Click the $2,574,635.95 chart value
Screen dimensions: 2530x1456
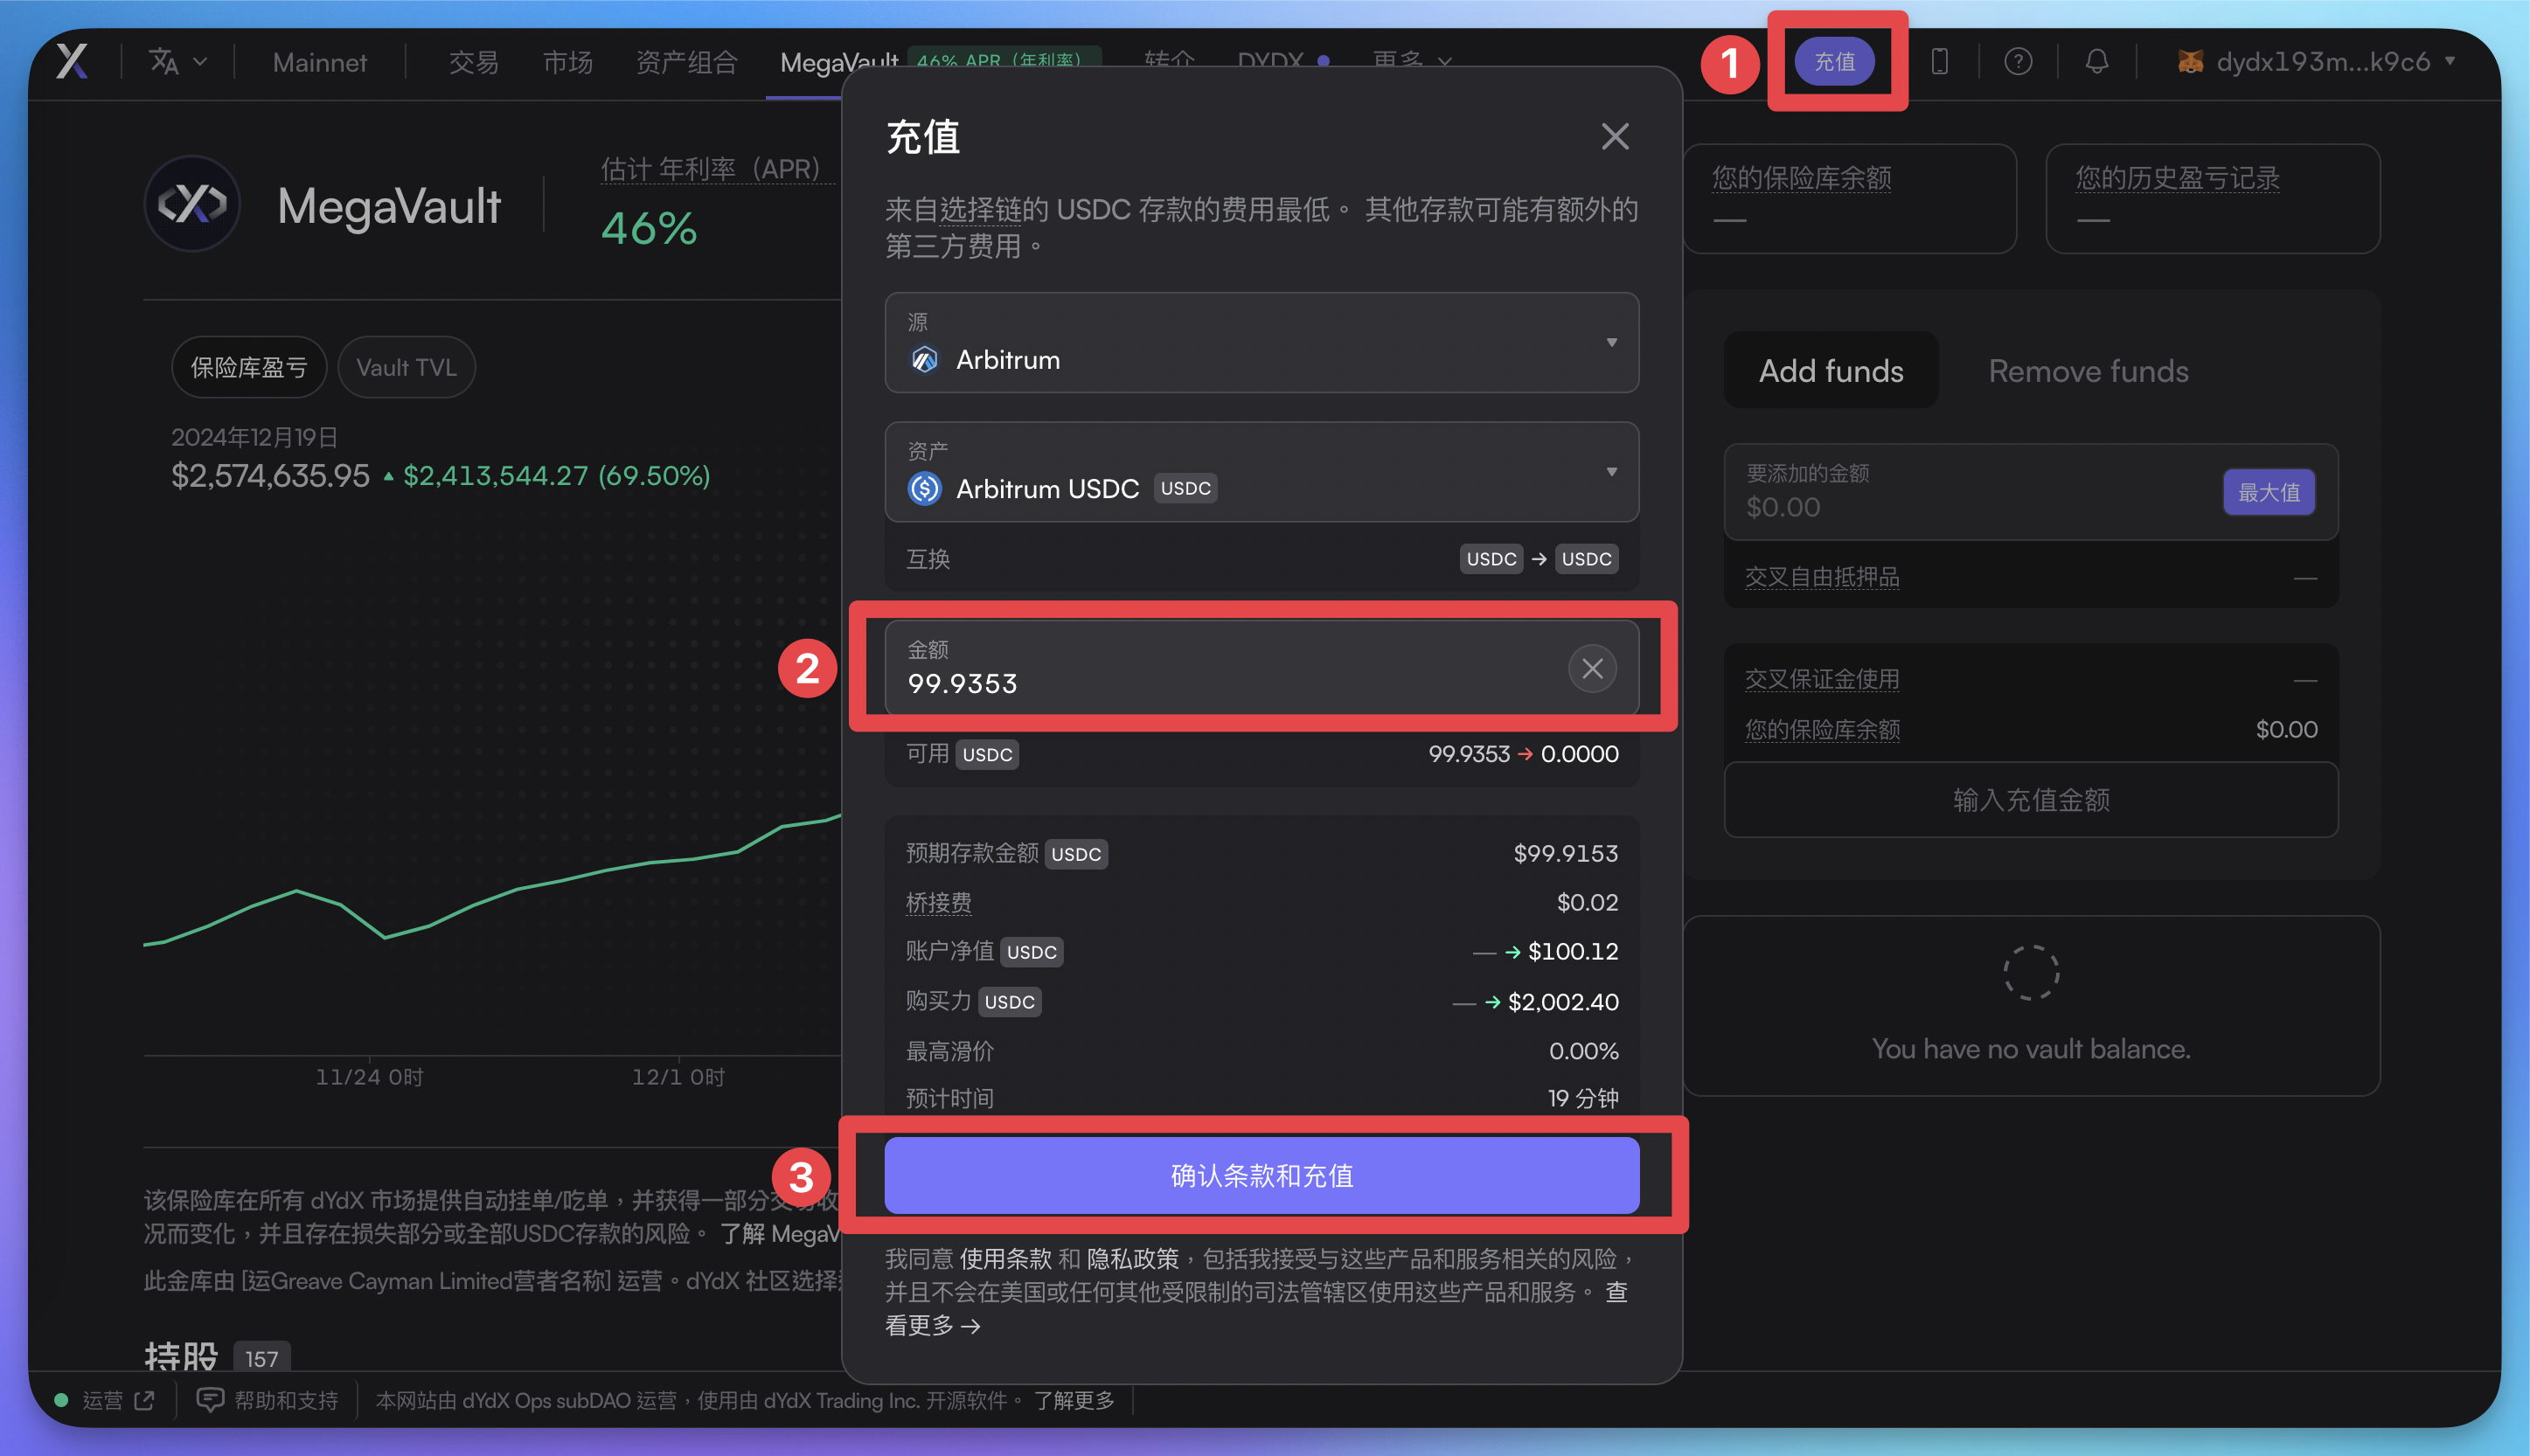tap(270, 475)
